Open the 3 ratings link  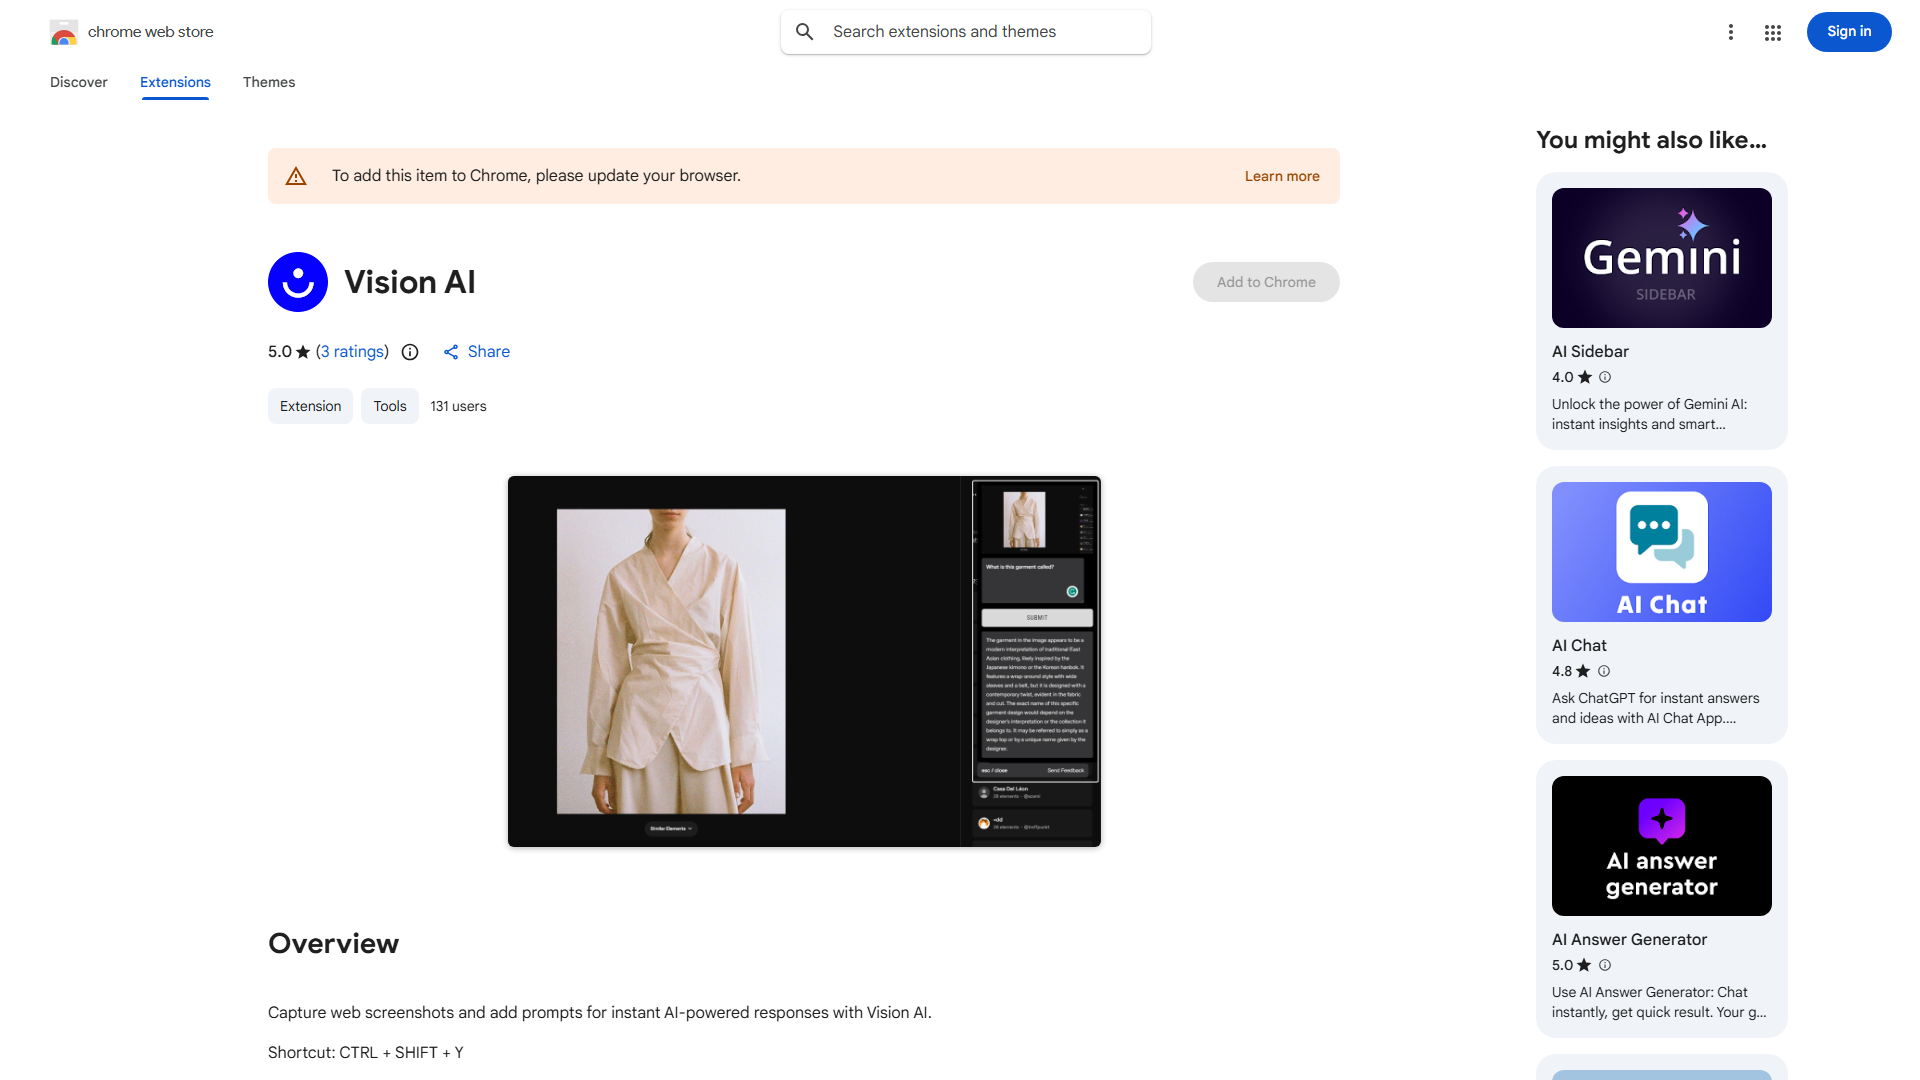click(x=352, y=352)
